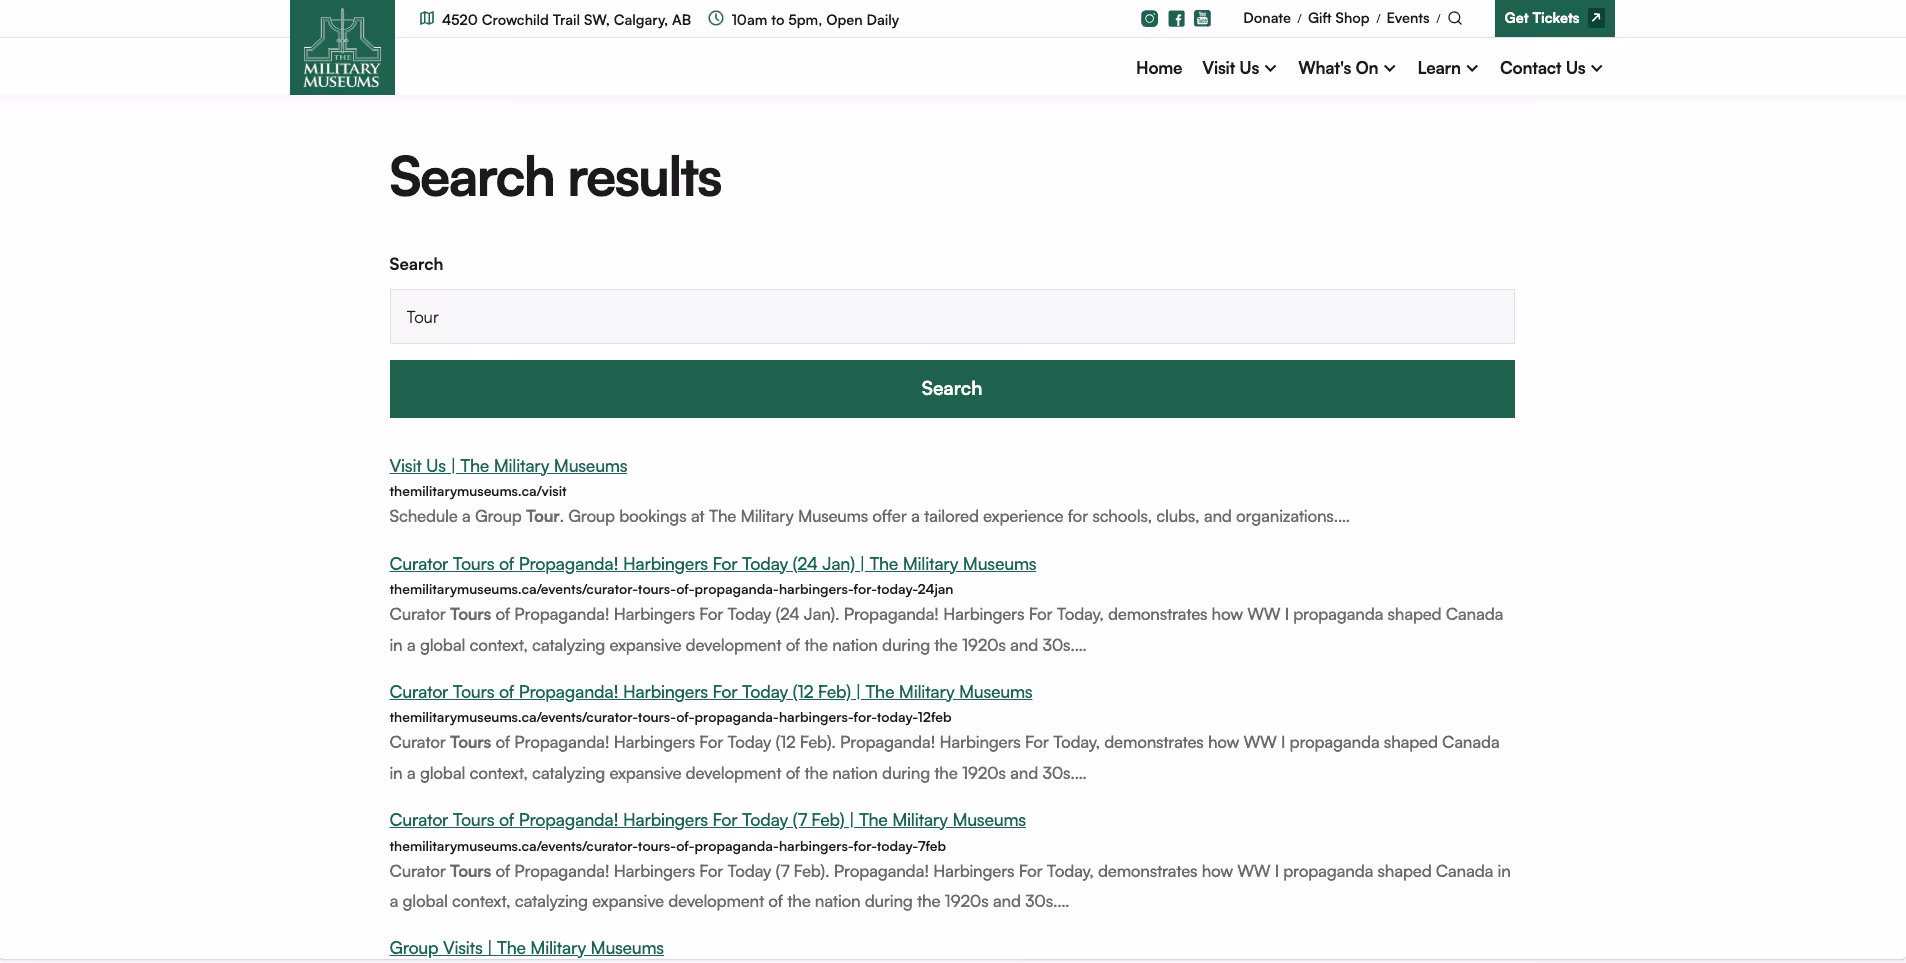Click the 4520 Crowchild Trail SW address text
This screenshot has width=1906, height=963.
point(566,20)
